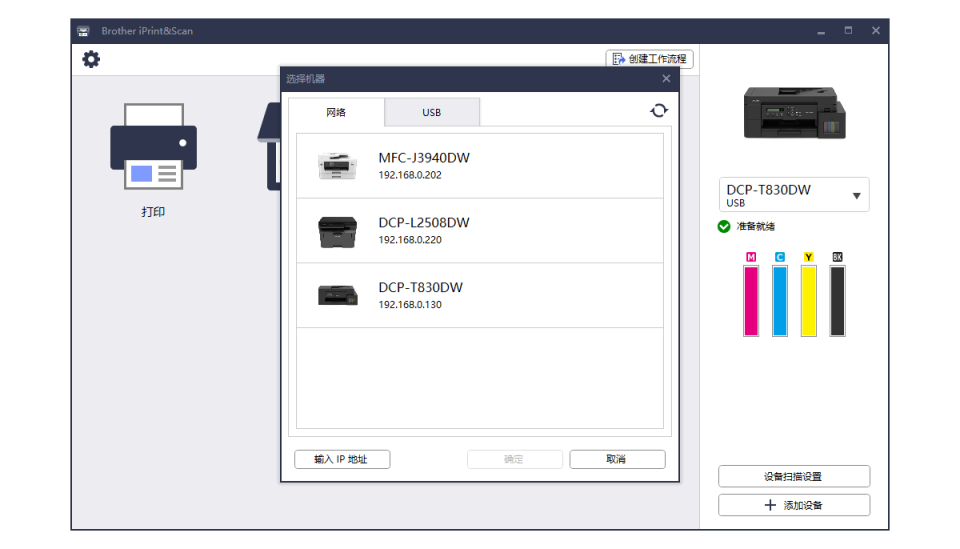Screen dimensions: 960x549
Task: Maximize the Brother iPrint&Scan window
Action: 848,31
